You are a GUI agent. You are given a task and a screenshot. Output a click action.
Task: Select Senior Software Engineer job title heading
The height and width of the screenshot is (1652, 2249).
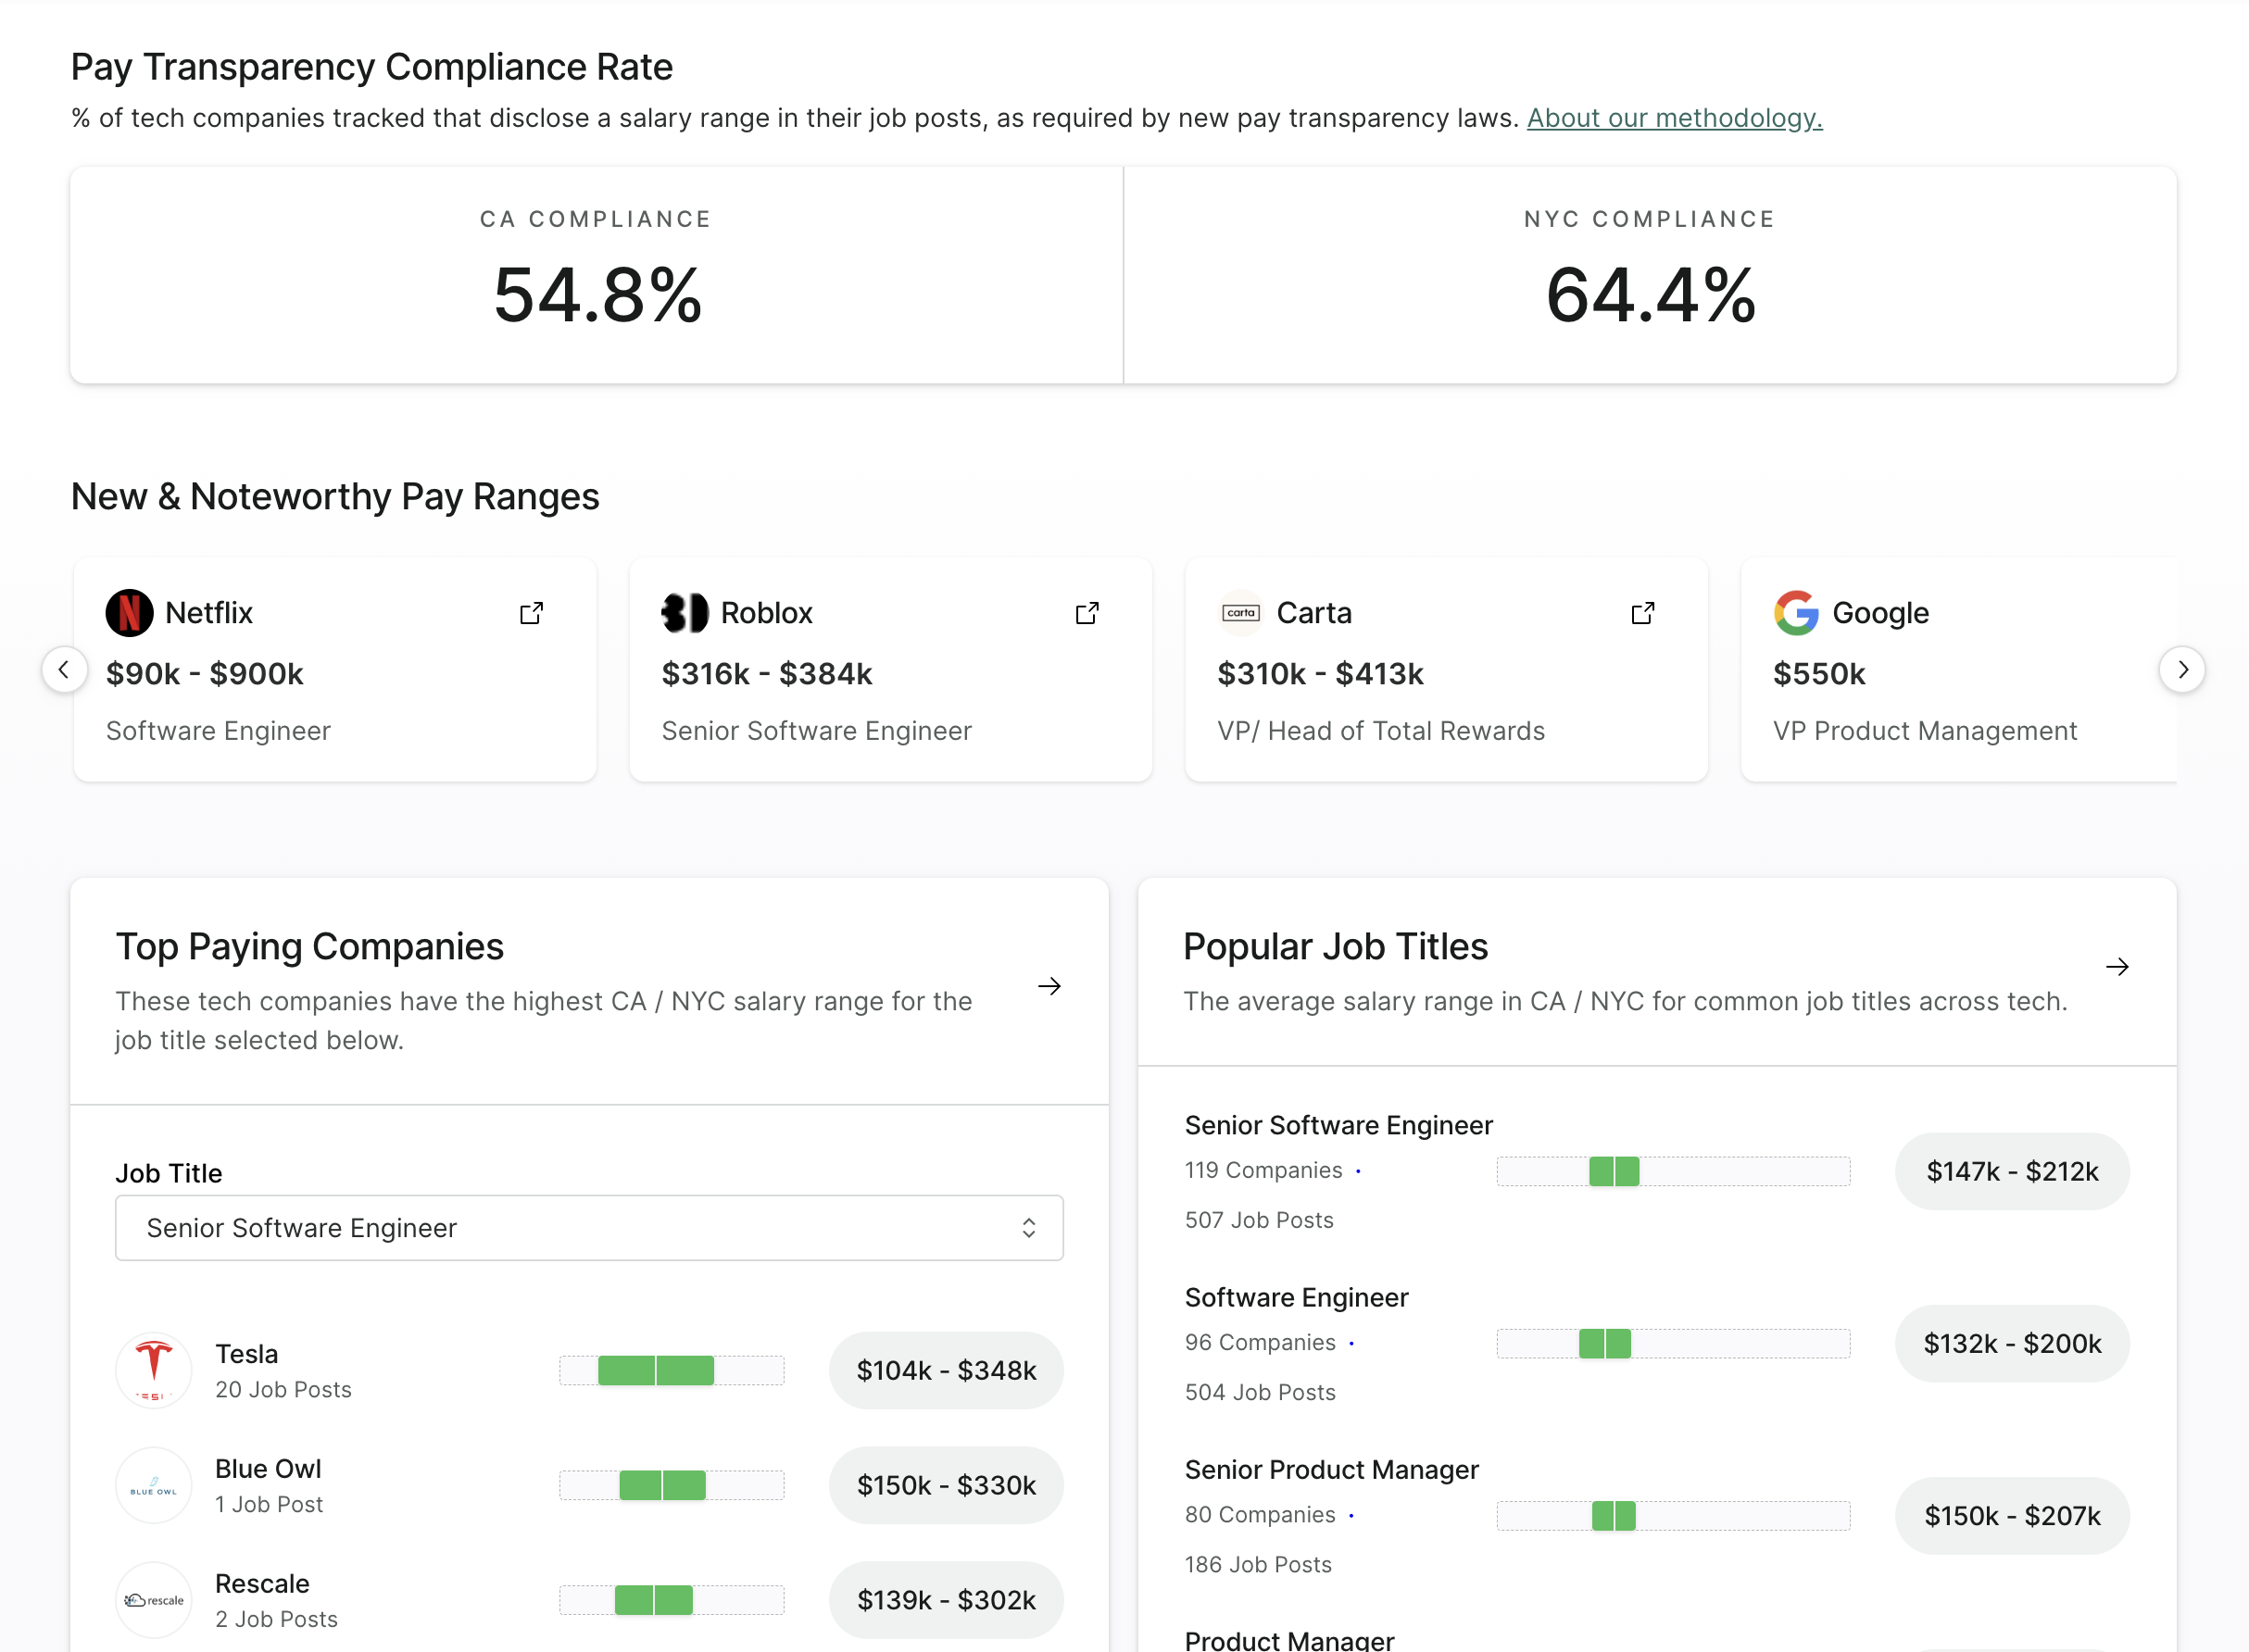click(1338, 1125)
